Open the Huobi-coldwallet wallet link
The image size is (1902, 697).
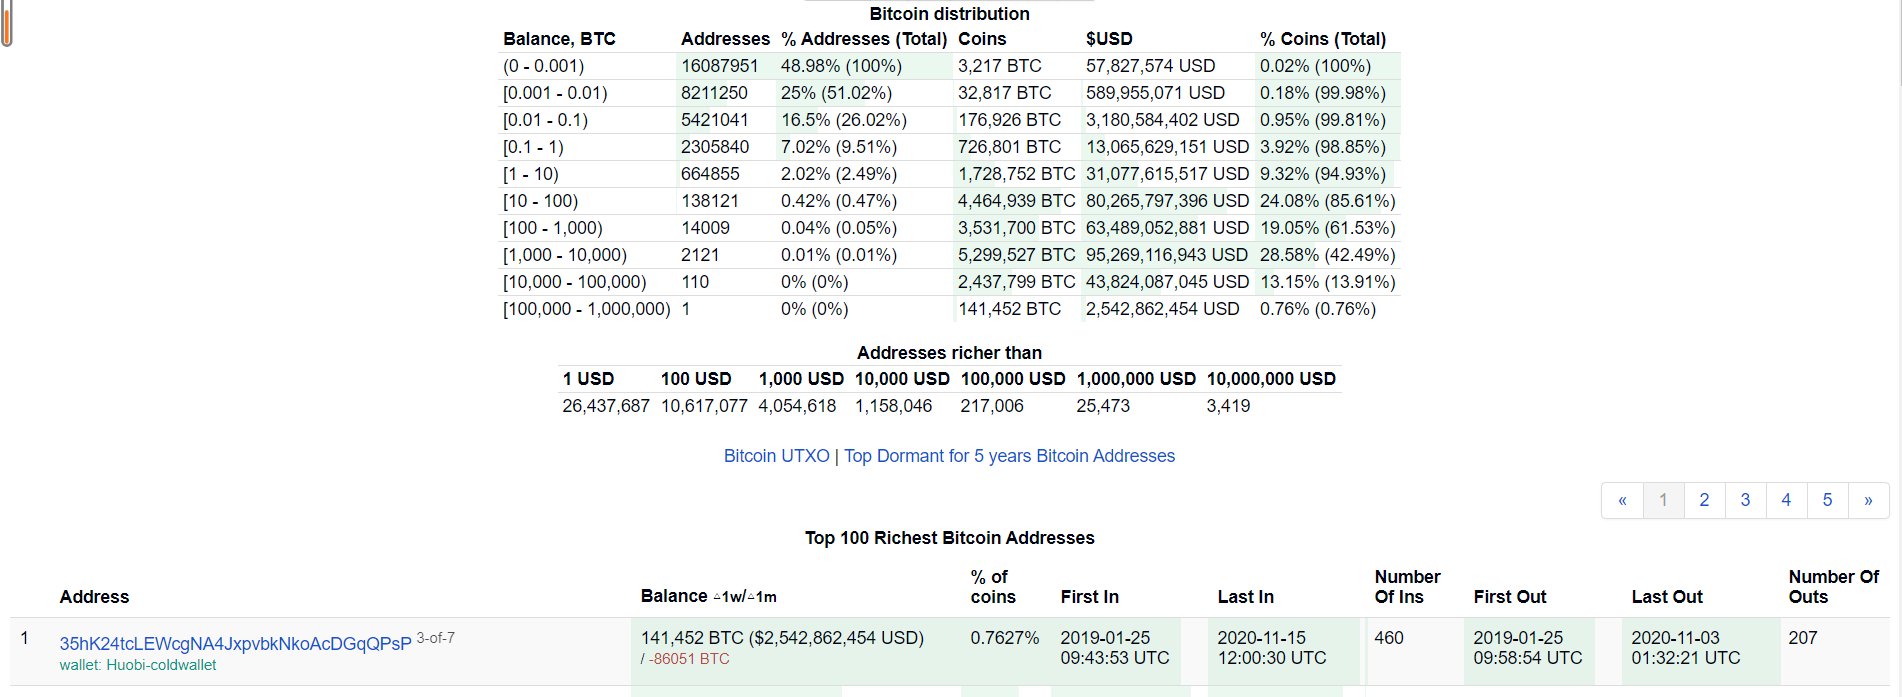point(137,665)
